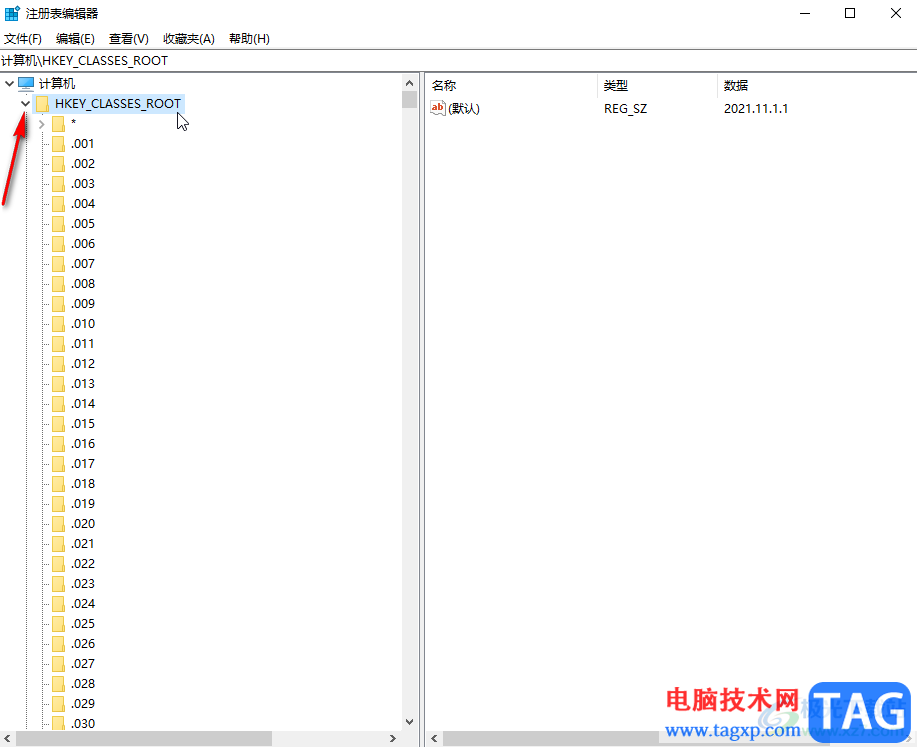Click the .012 key folder icon
917x747 pixels.
58,364
